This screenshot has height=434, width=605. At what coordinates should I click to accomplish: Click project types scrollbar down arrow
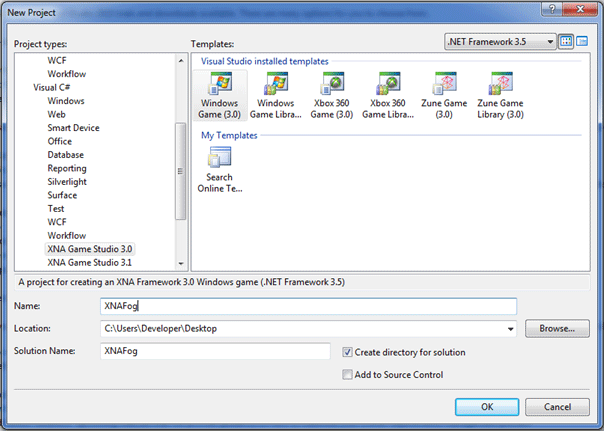click(x=181, y=263)
